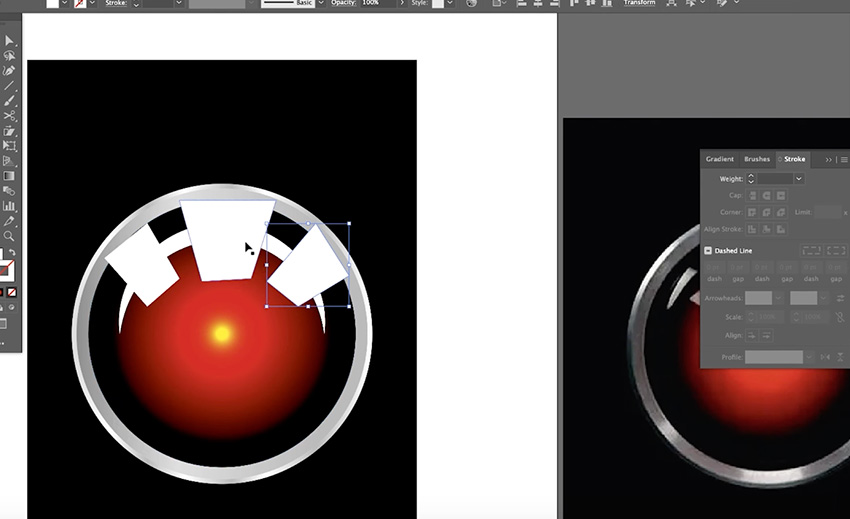Open Recolor Artwork color wheel
The image size is (850, 519).
(x=472, y=3)
